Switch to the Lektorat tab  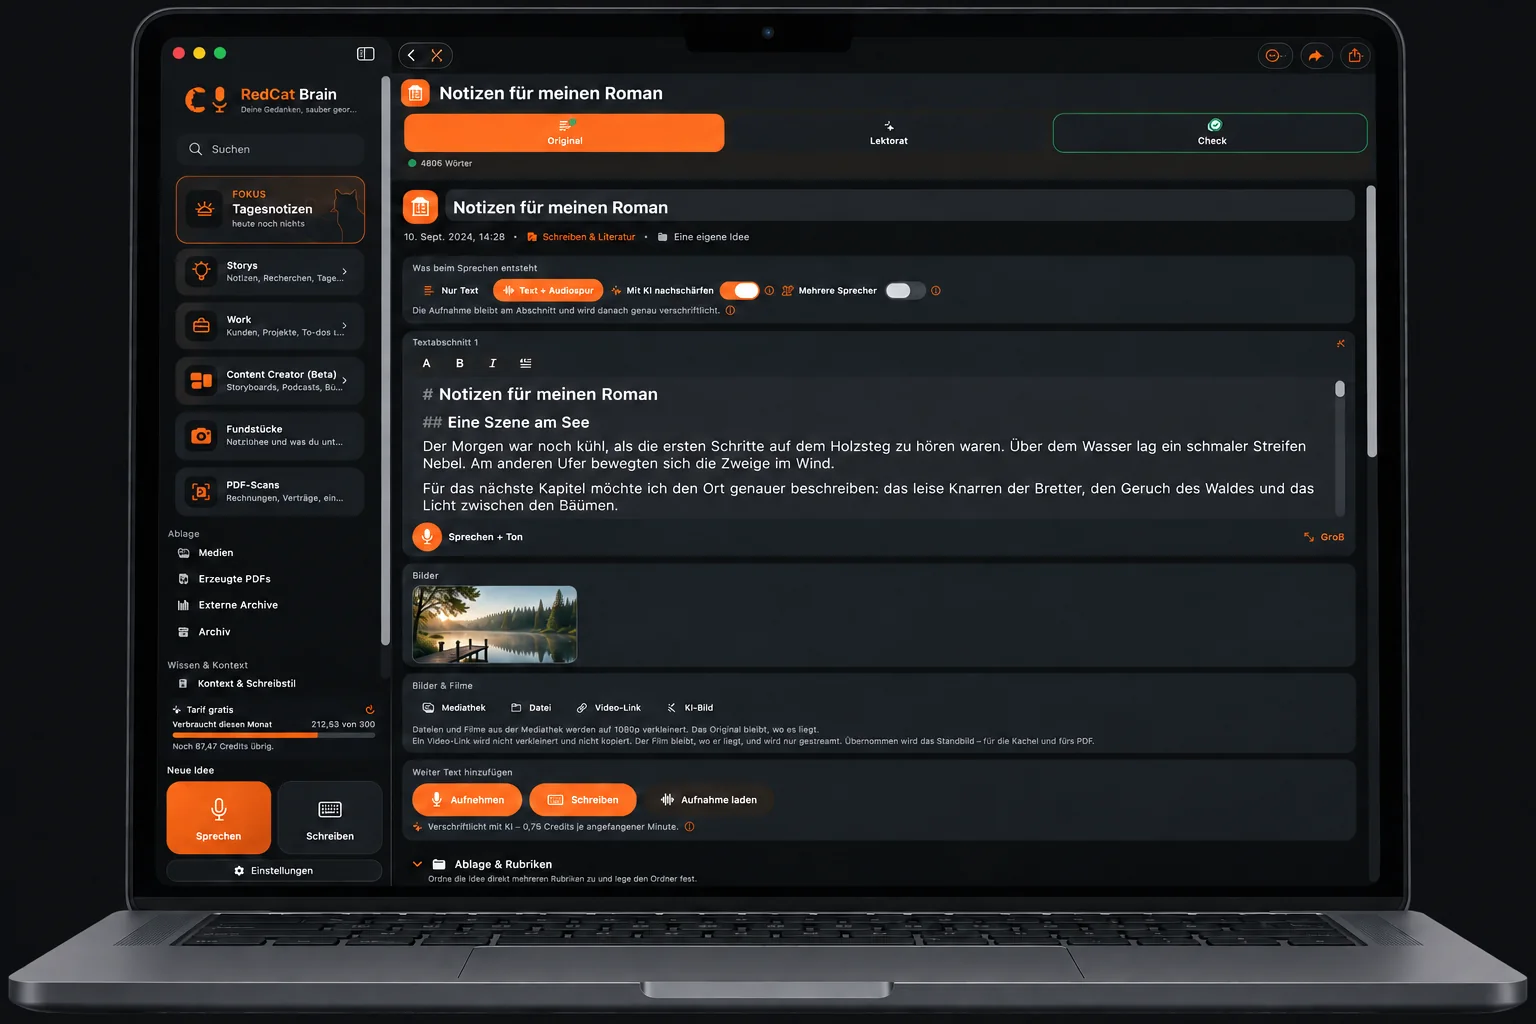[889, 133]
